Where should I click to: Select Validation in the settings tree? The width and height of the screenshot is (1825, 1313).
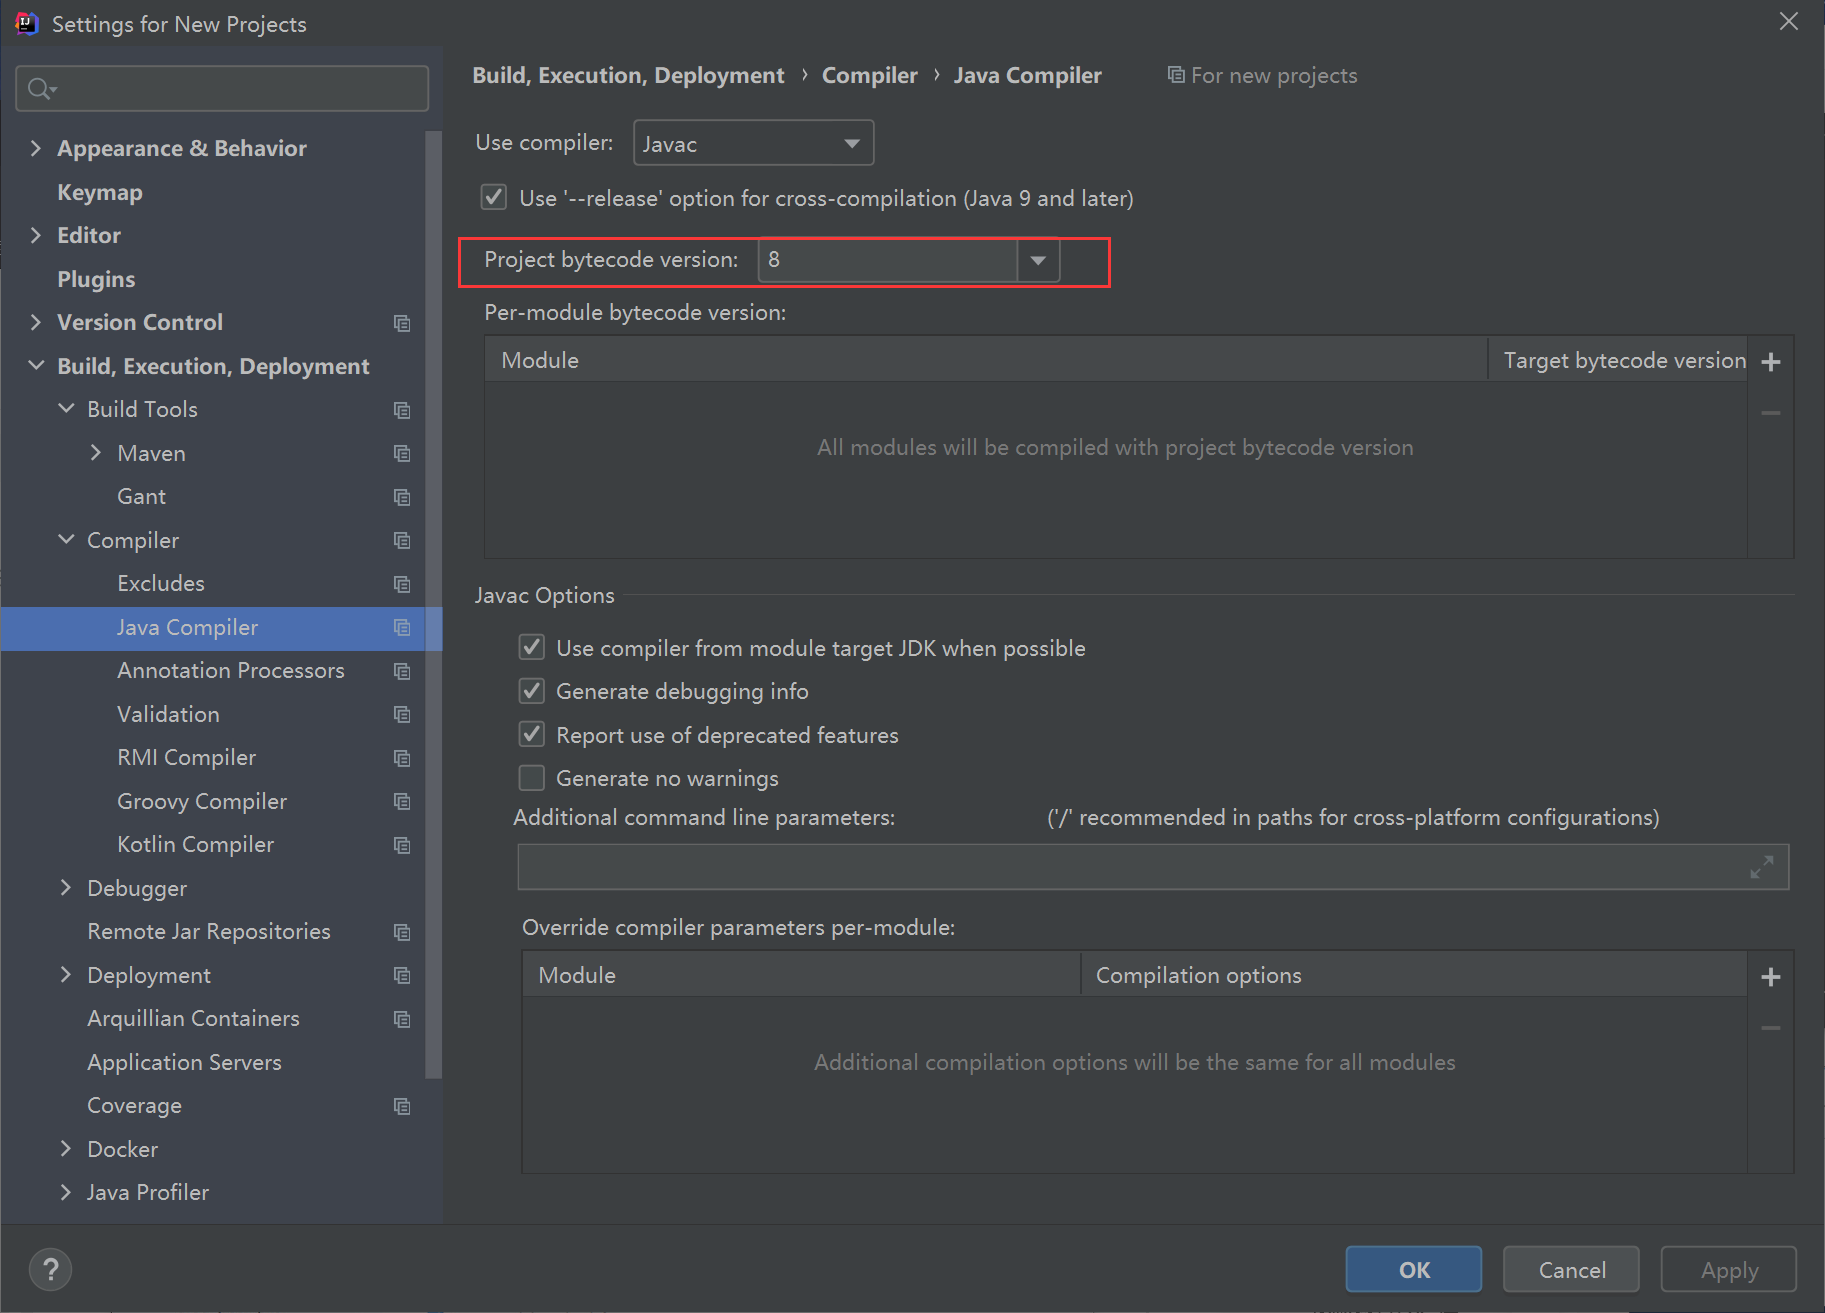tap(168, 715)
